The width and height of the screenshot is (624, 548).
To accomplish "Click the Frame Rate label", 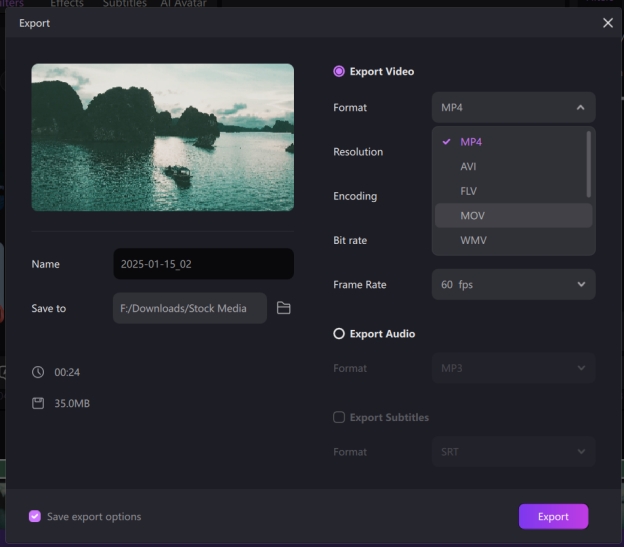I will coord(360,285).
